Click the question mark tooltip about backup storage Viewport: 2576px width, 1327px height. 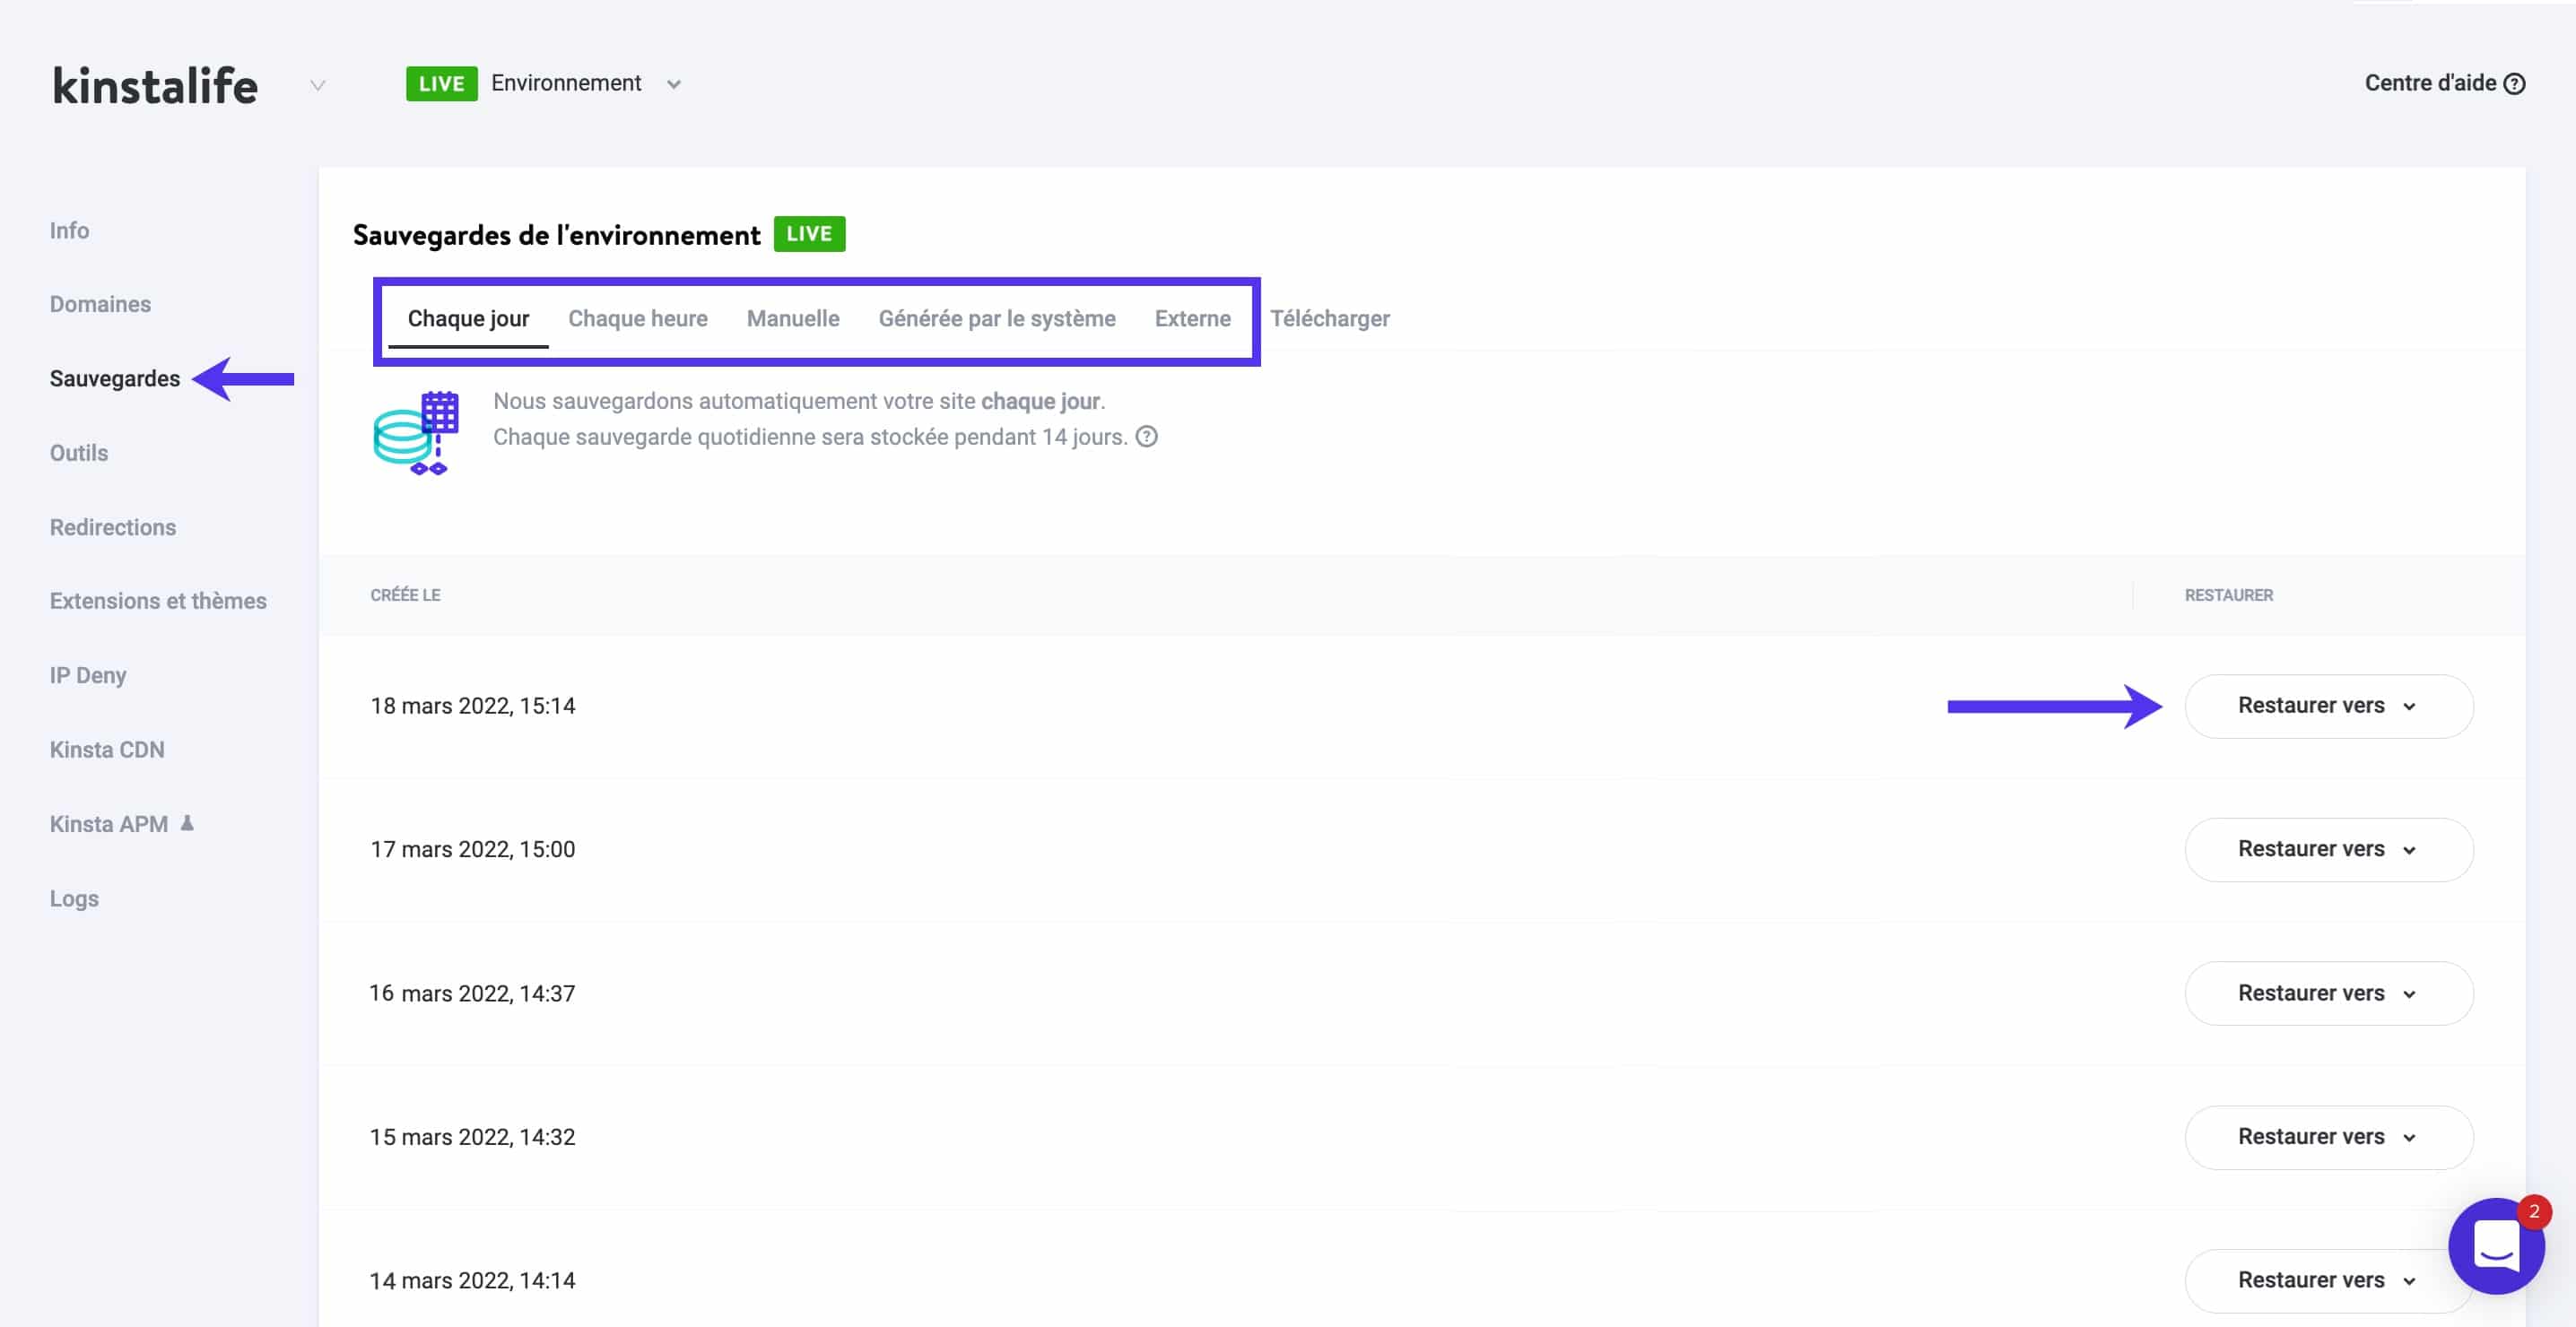coord(1146,436)
